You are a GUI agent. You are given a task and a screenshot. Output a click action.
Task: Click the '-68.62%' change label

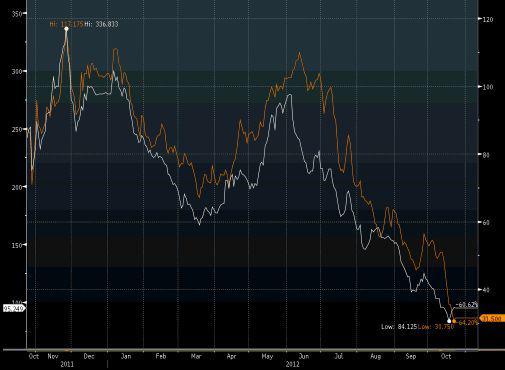(x=467, y=305)
